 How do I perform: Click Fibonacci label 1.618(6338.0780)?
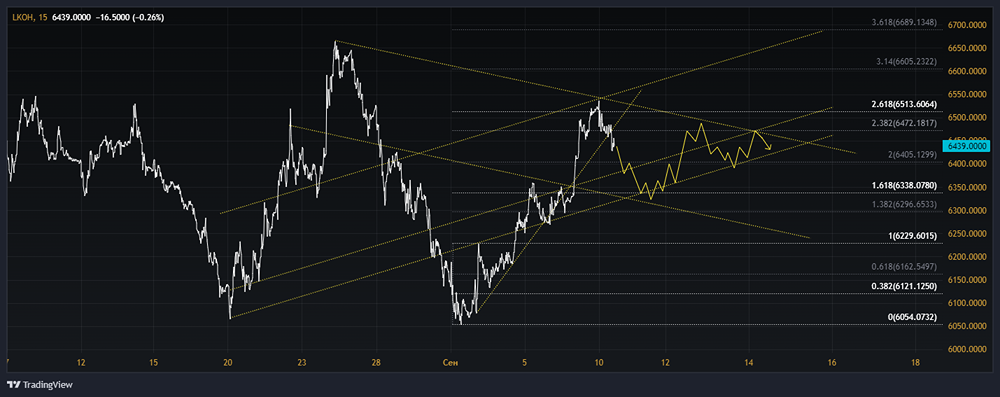coord(904,186)
